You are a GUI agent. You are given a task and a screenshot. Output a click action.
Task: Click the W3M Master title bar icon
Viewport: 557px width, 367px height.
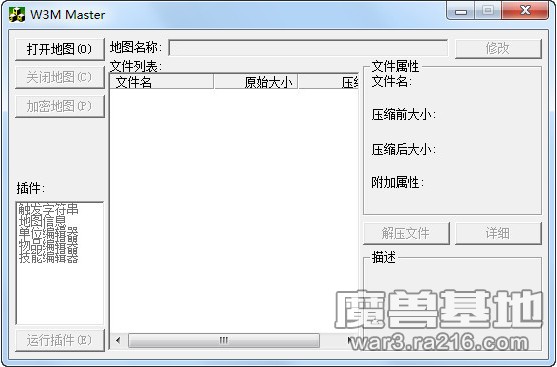[17, 15]
